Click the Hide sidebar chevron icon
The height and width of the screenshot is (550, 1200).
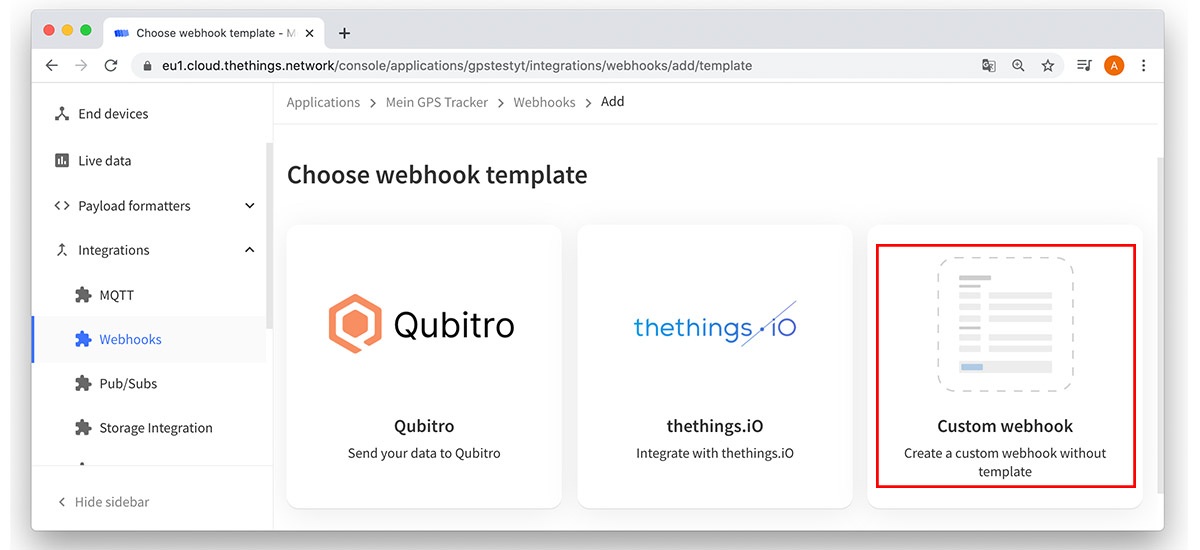pos(61,501)
